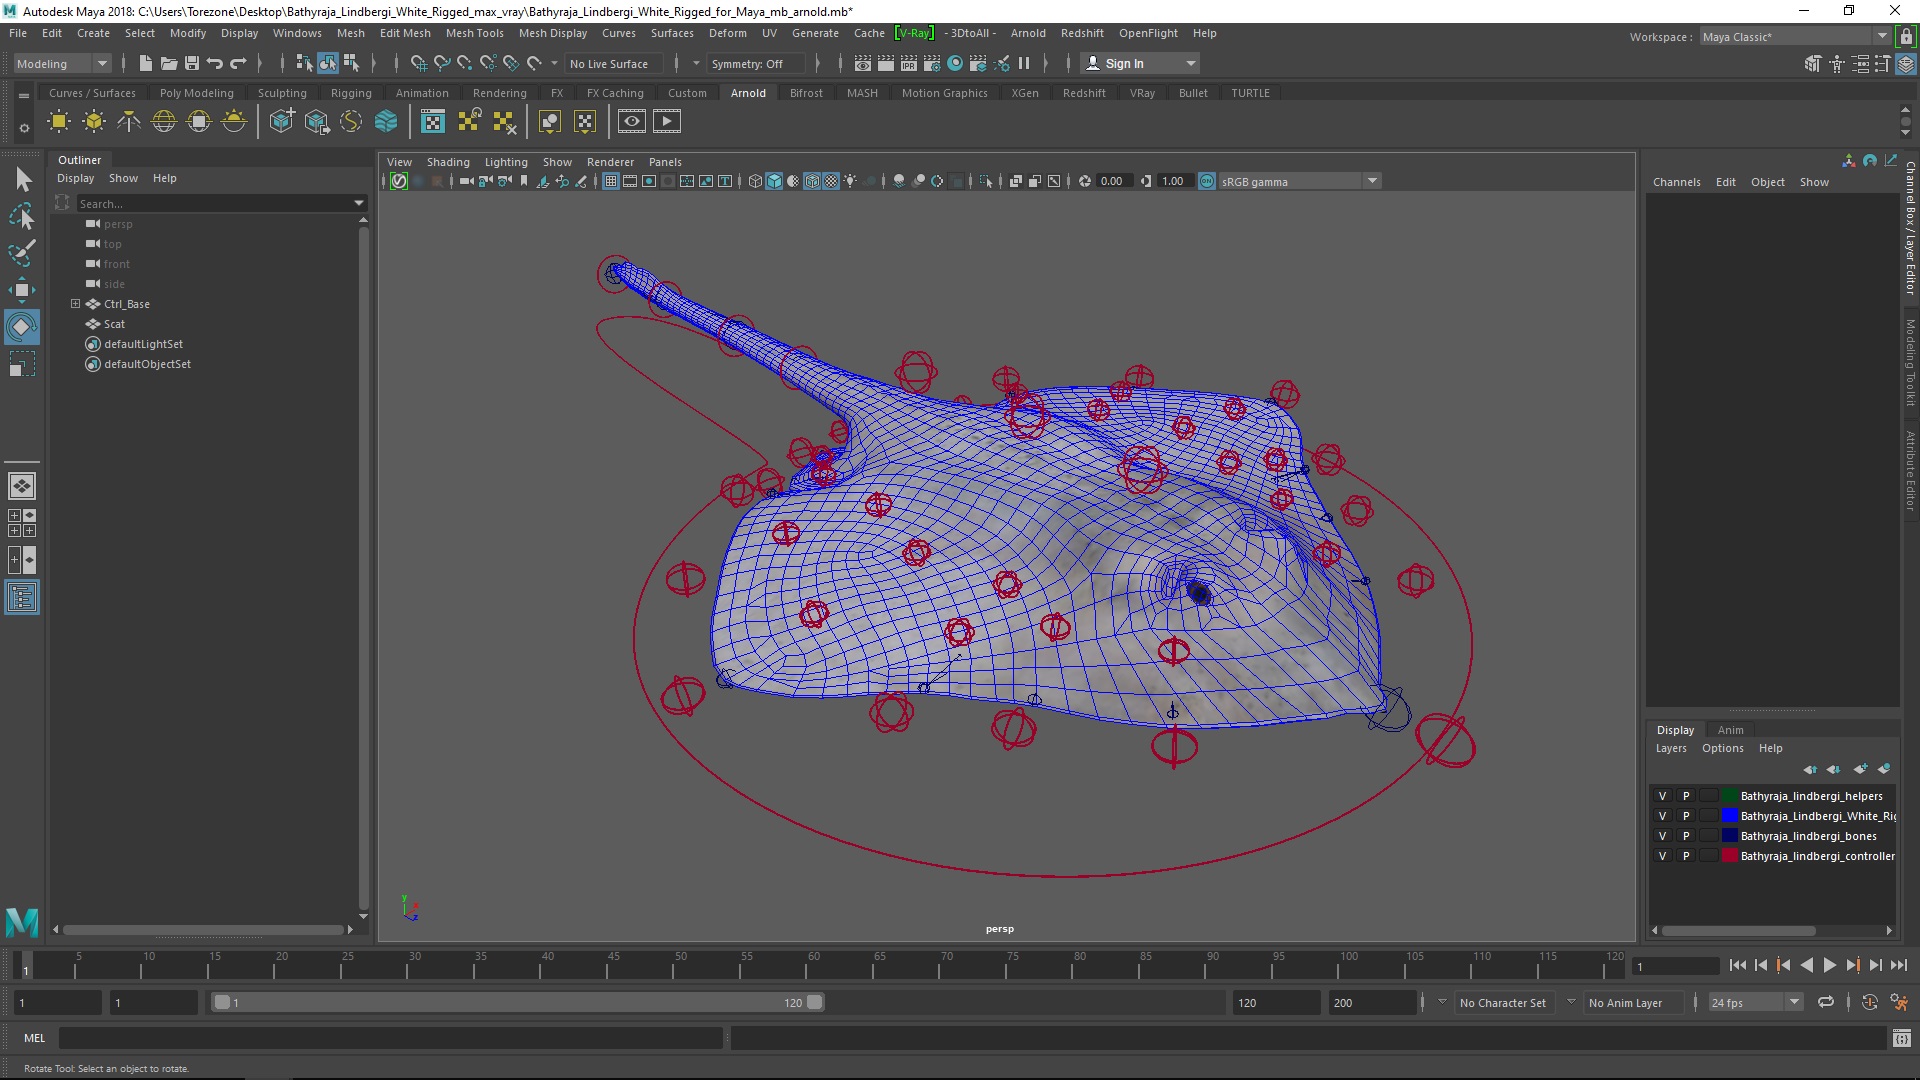Click the red color swatch of controller layer
The width and height of the screenshot is (1920, 1080).
(1729, 856)
